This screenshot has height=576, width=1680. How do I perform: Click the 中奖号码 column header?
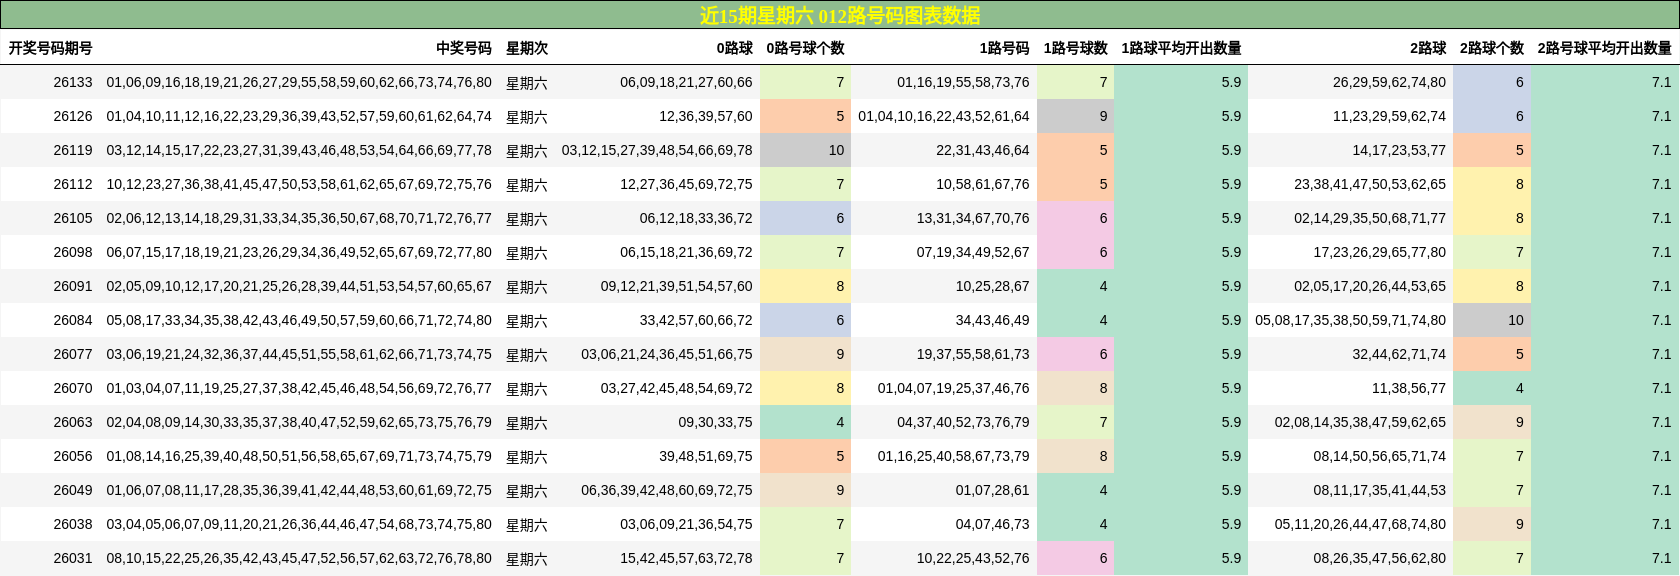tap(464, 48)
